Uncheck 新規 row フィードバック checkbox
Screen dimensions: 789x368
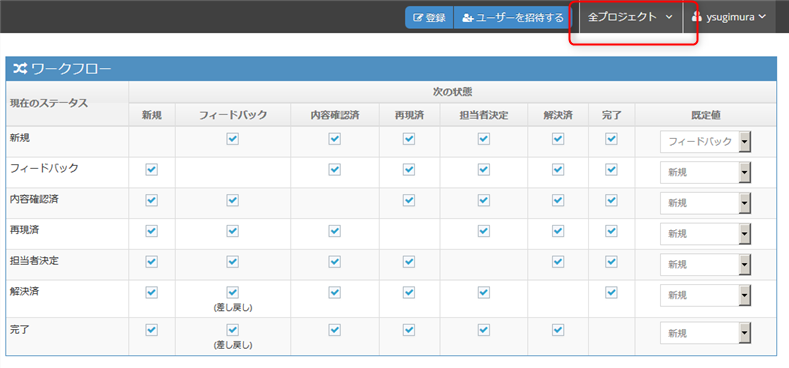point(232,139)
